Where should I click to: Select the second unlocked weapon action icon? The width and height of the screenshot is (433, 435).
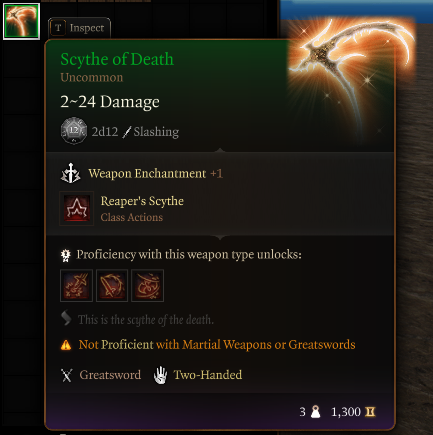(x=112, y=286)
